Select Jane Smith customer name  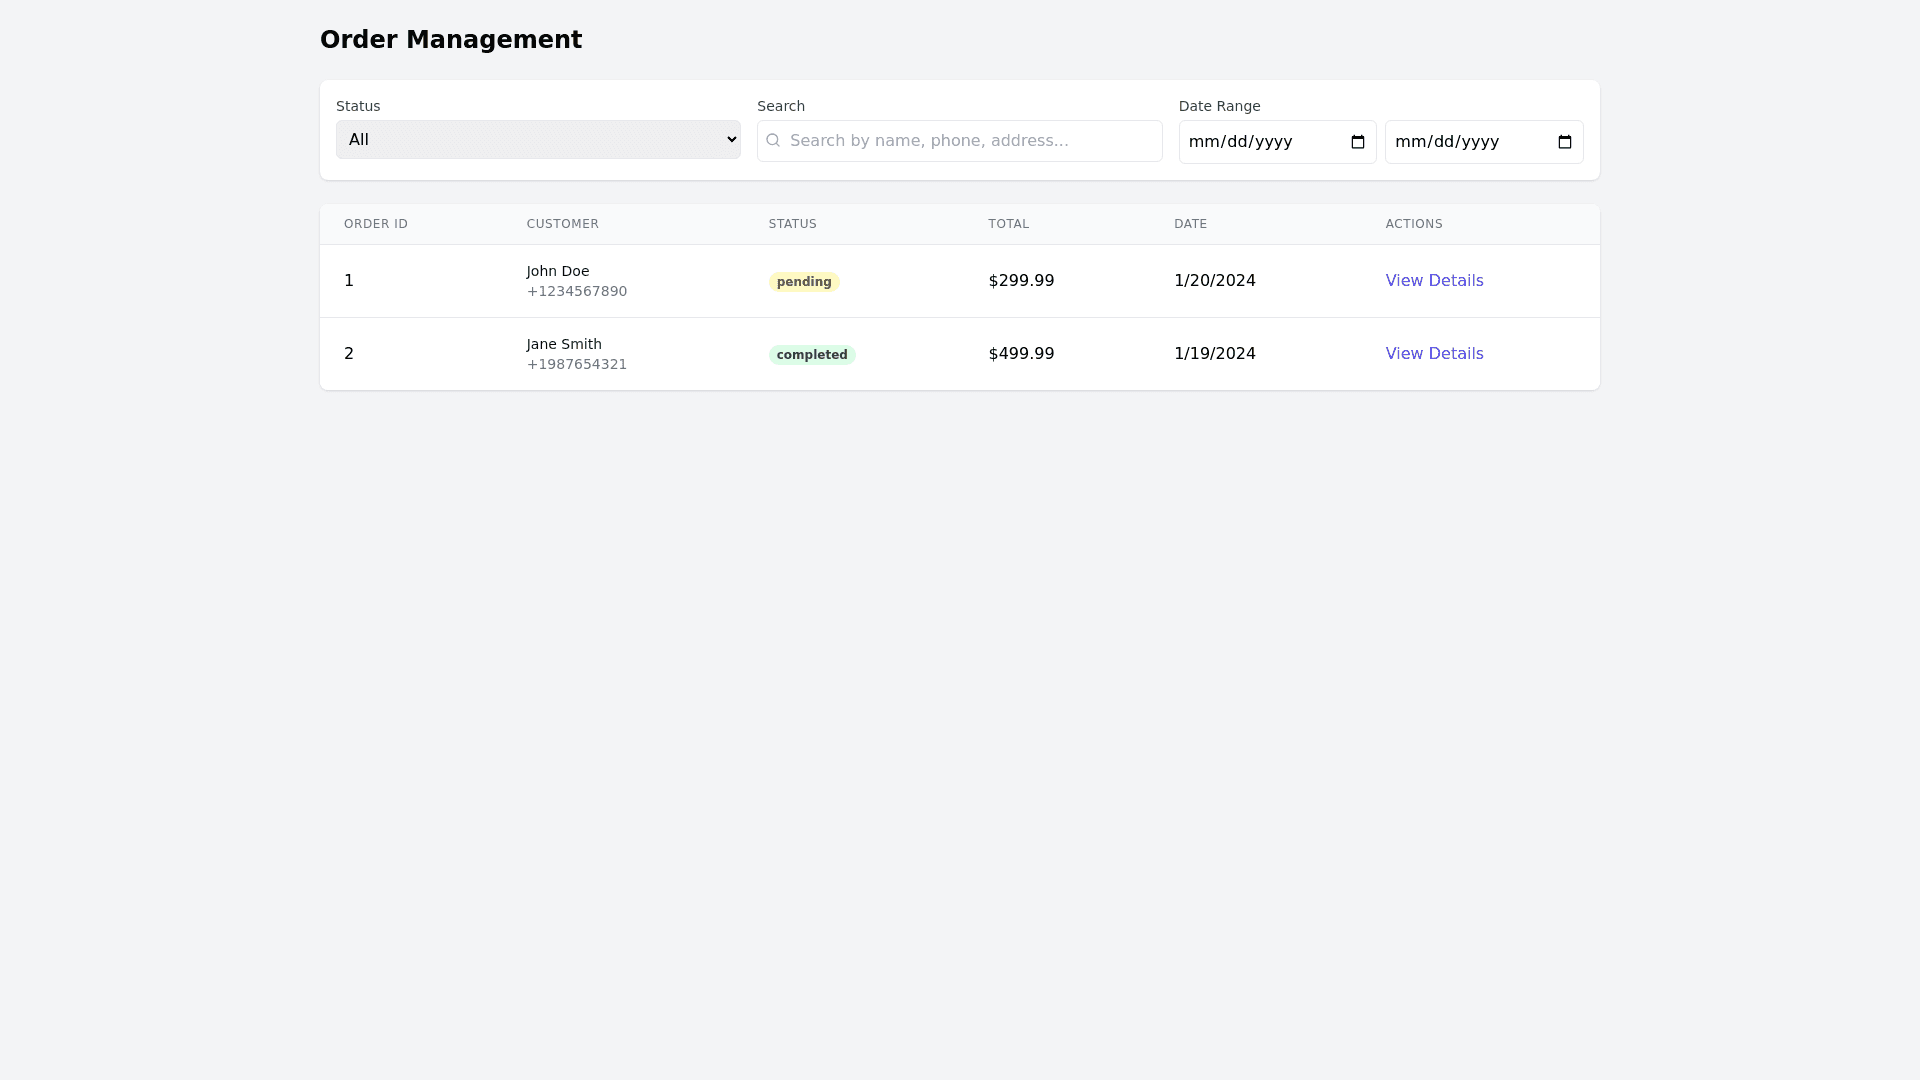[x=564, y=344]
